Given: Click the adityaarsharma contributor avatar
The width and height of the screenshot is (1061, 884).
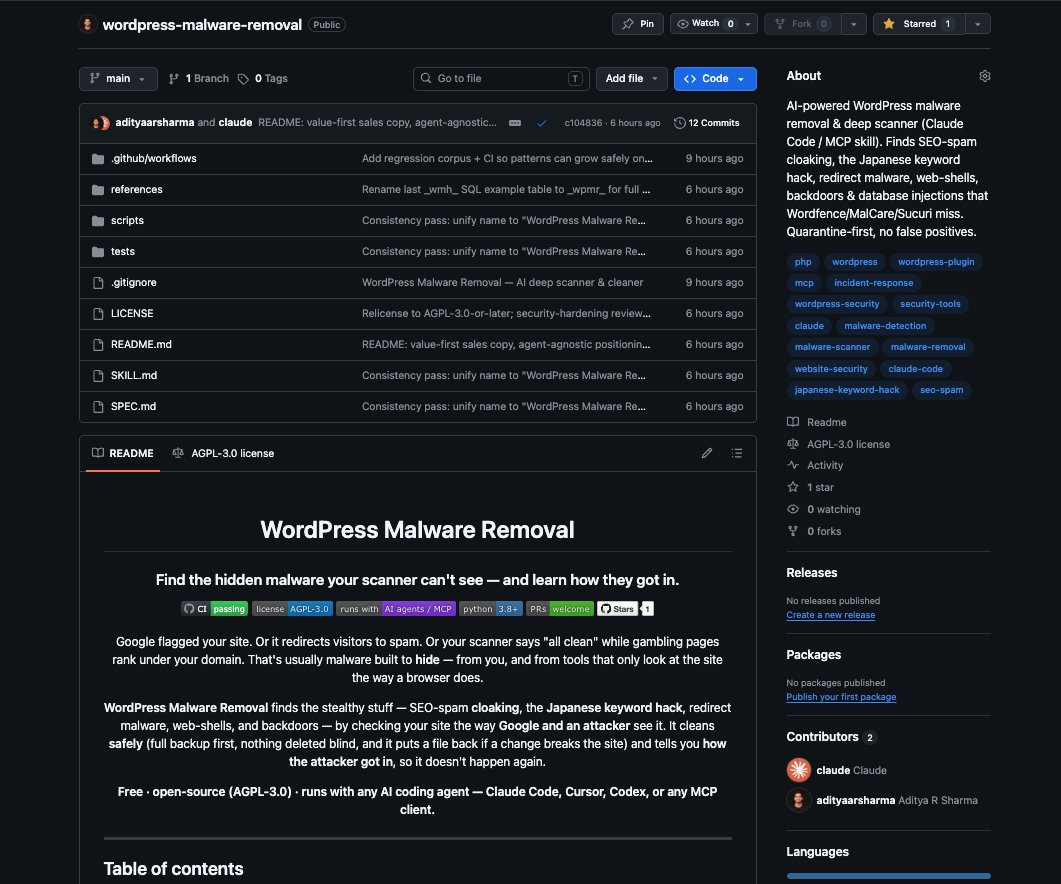Looking at the screenshot, I should 798,800.
